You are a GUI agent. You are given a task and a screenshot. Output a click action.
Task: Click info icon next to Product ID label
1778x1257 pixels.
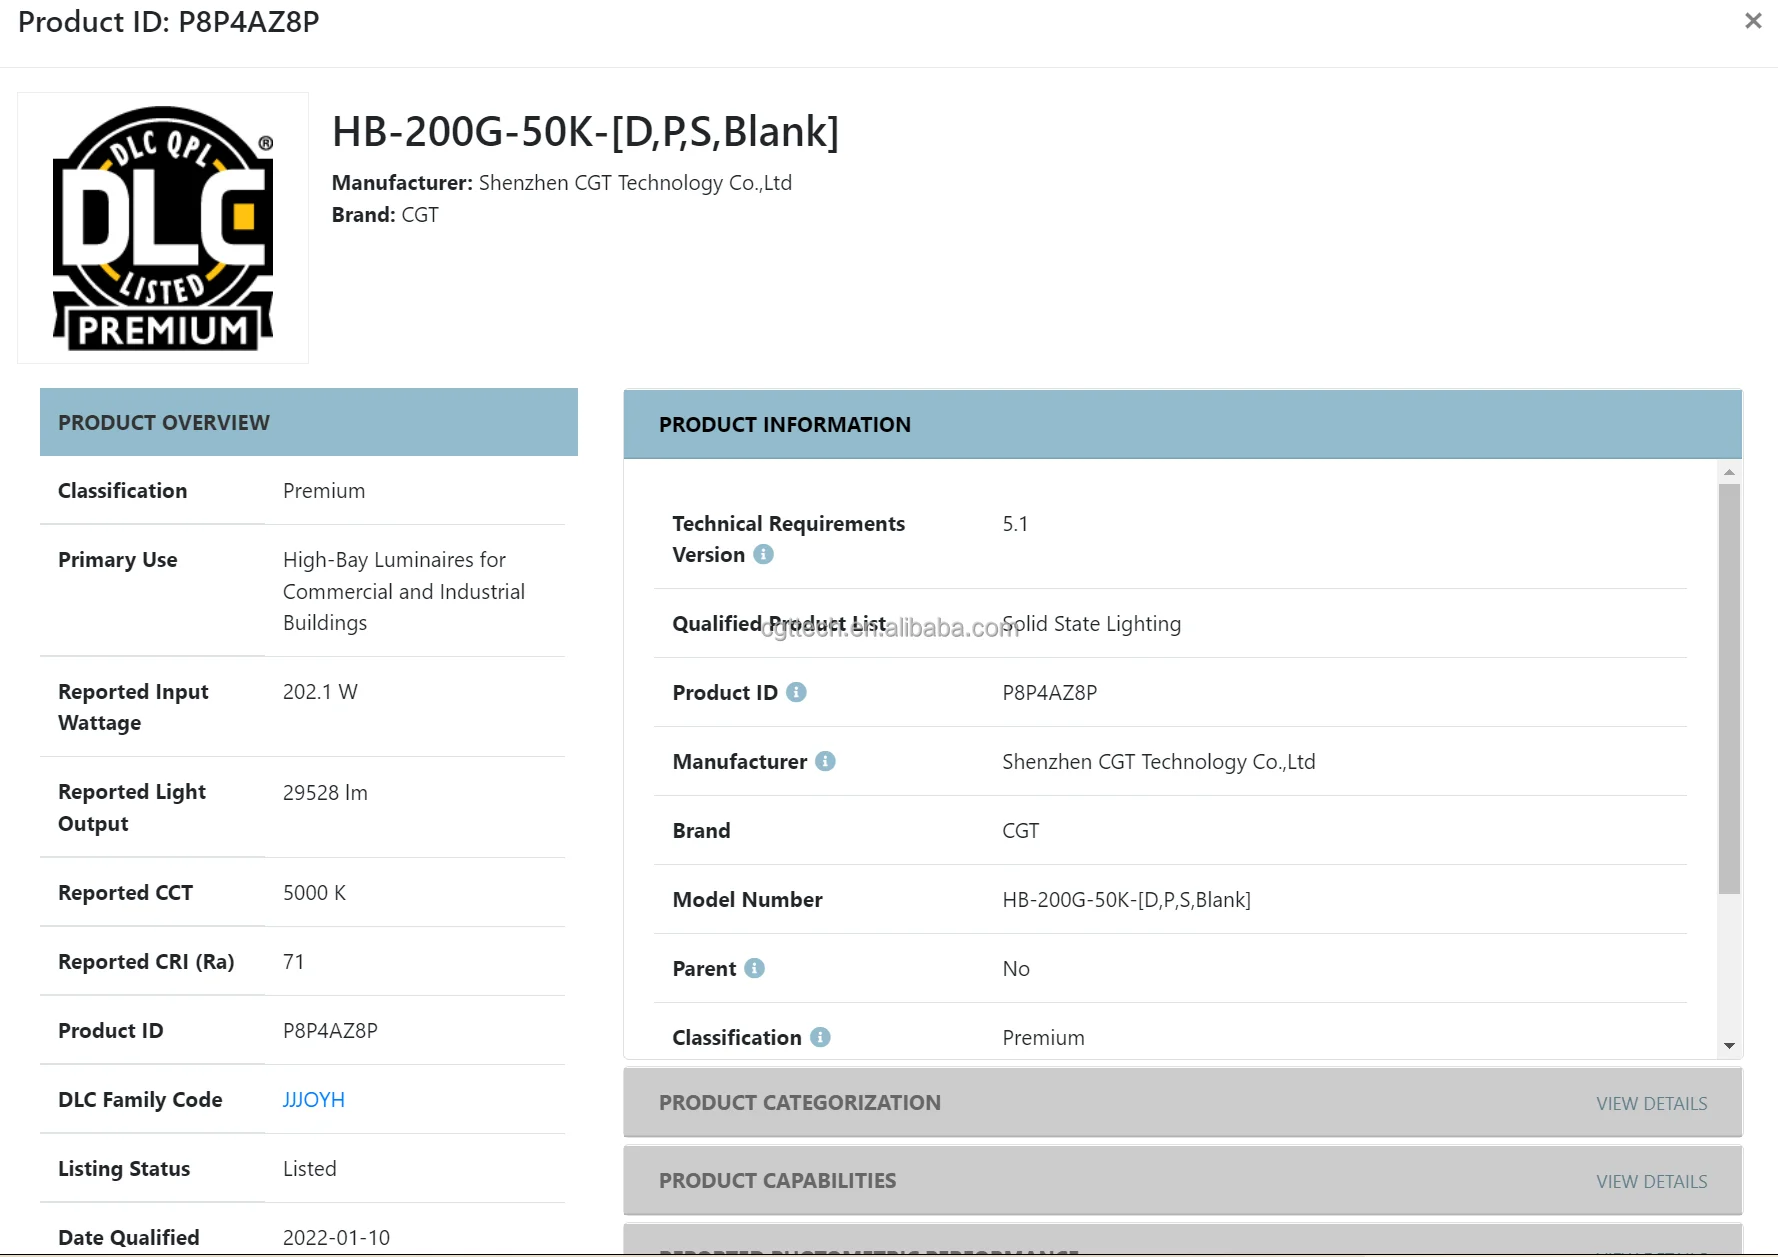(x=796, y=692)
